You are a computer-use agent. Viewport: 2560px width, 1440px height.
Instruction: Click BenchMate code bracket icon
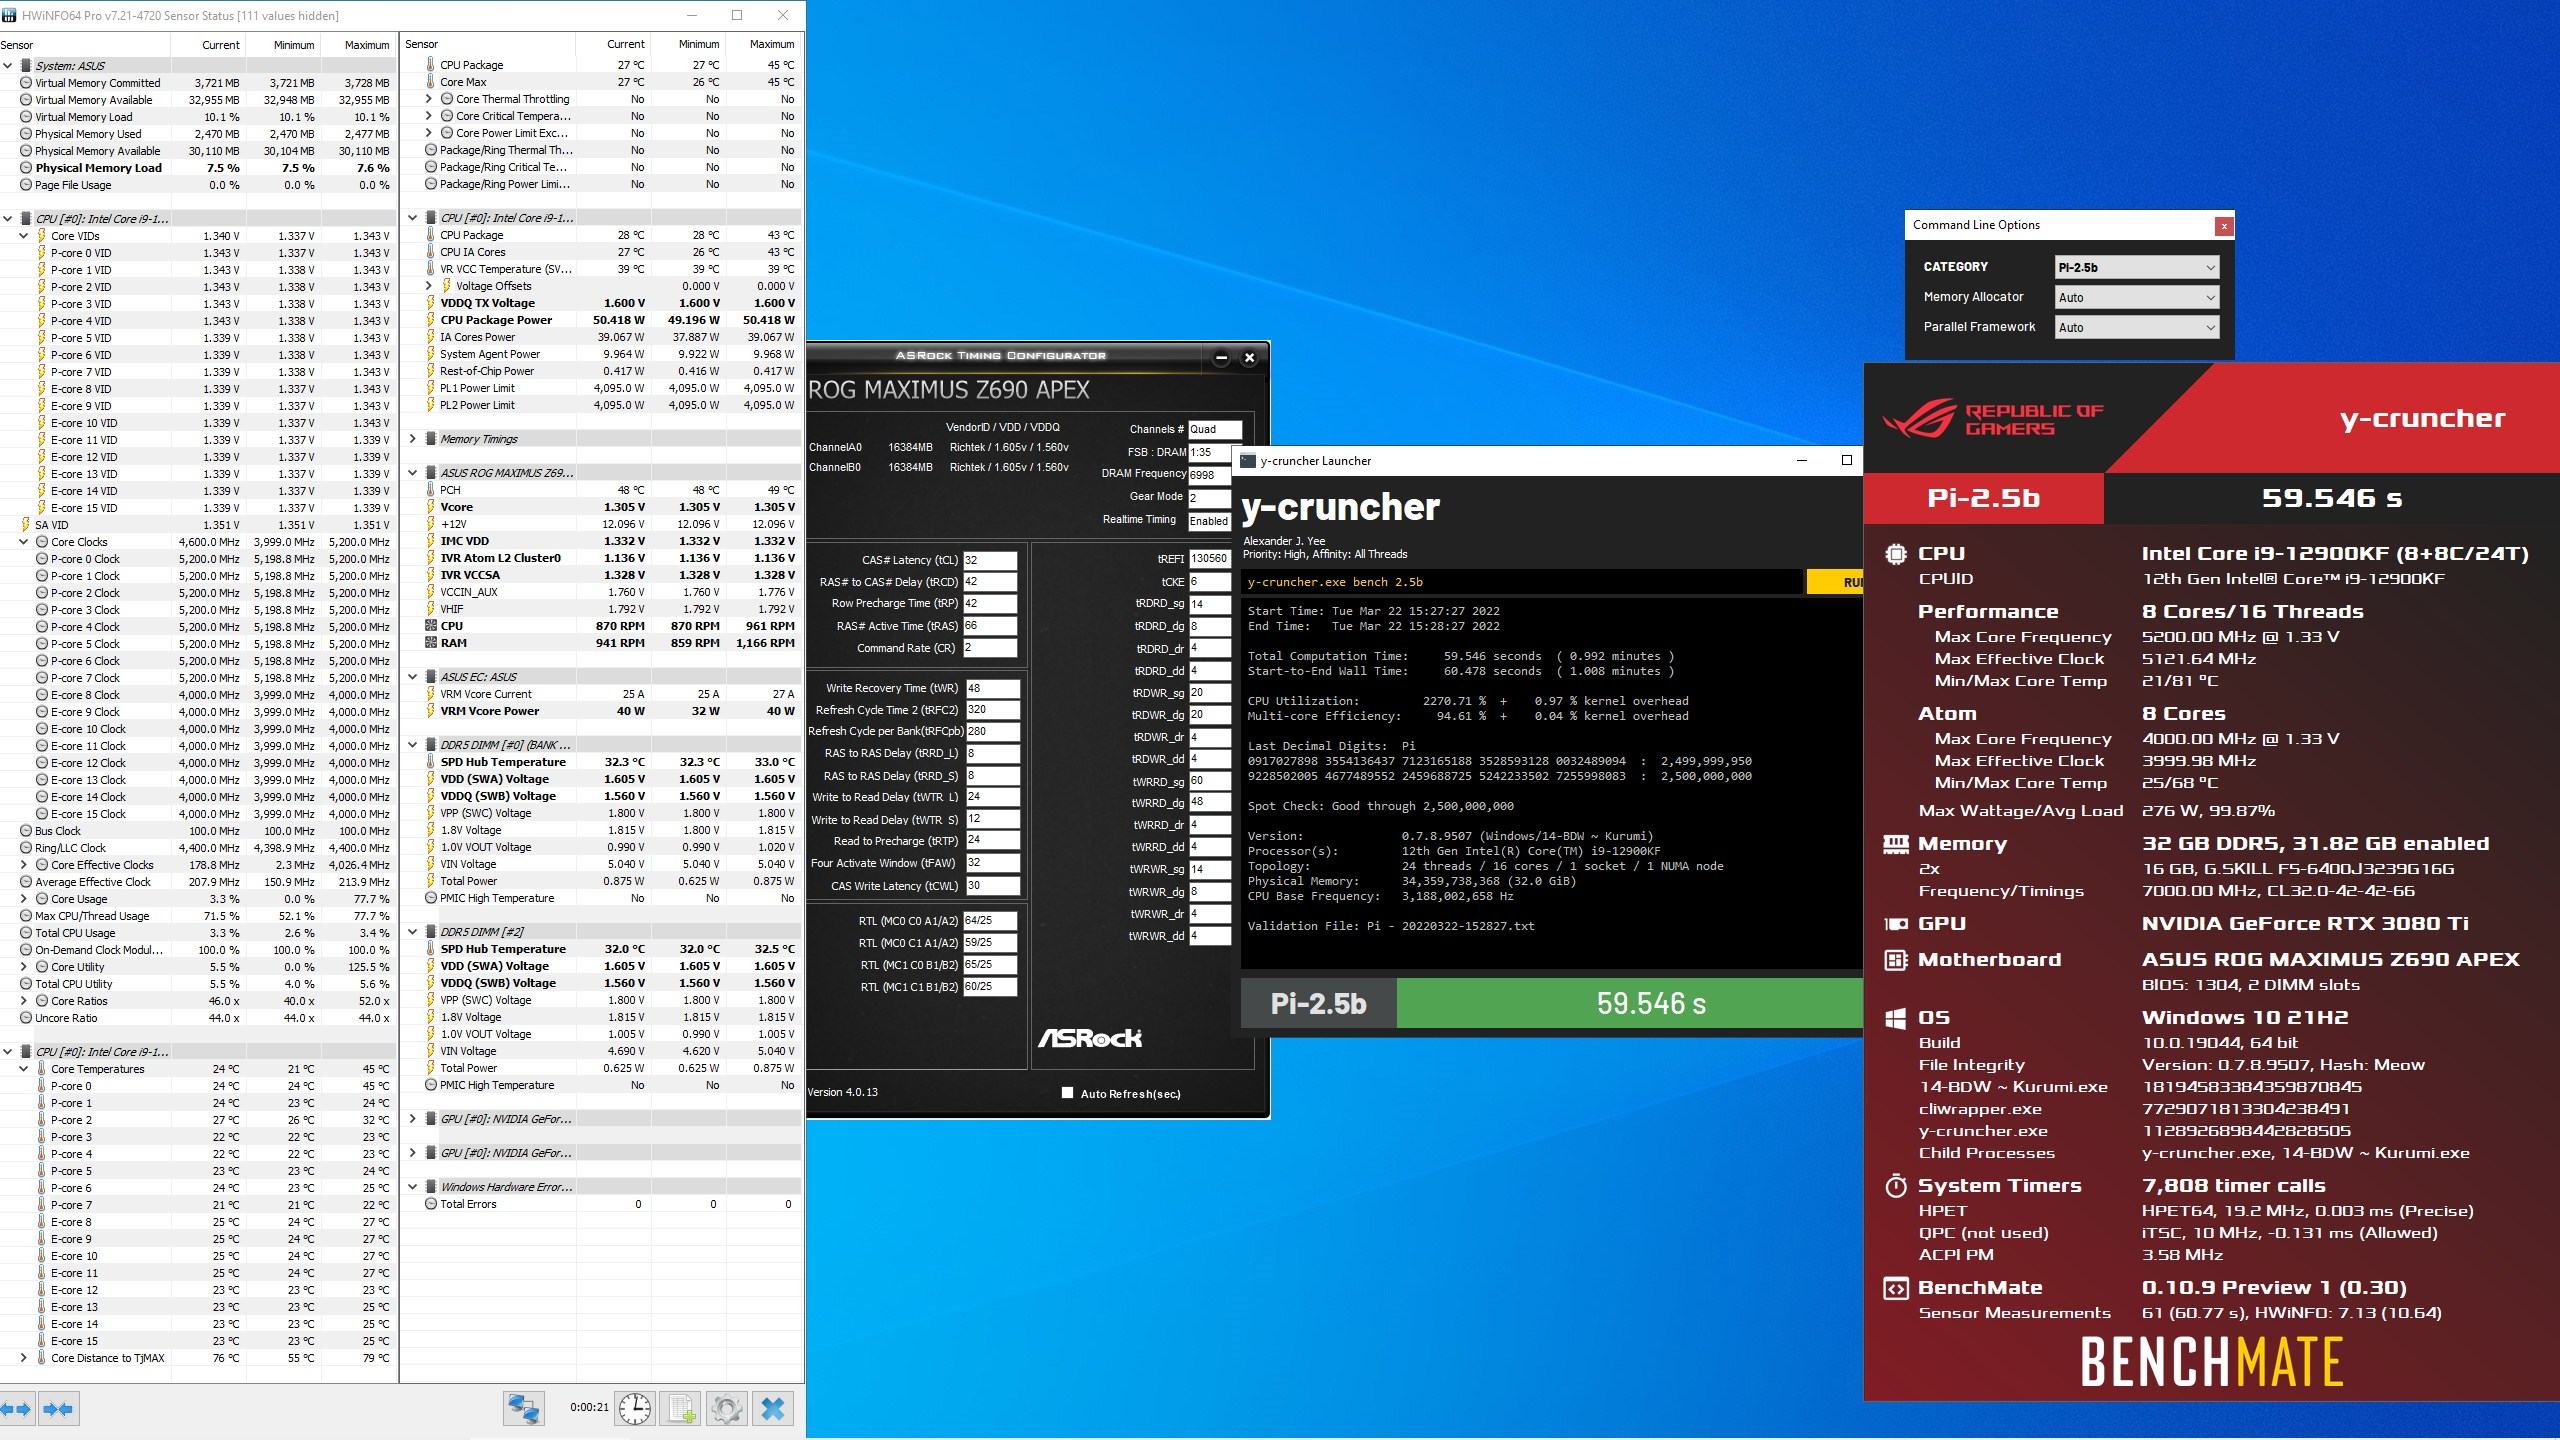(x=1895, y=1288)
